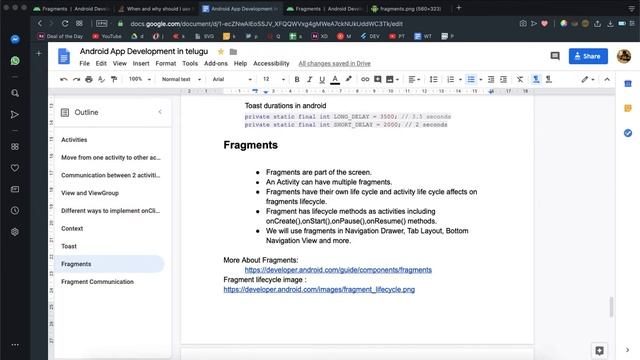Add a comment from toolbar
640x360 pixels.
[378, 79]
